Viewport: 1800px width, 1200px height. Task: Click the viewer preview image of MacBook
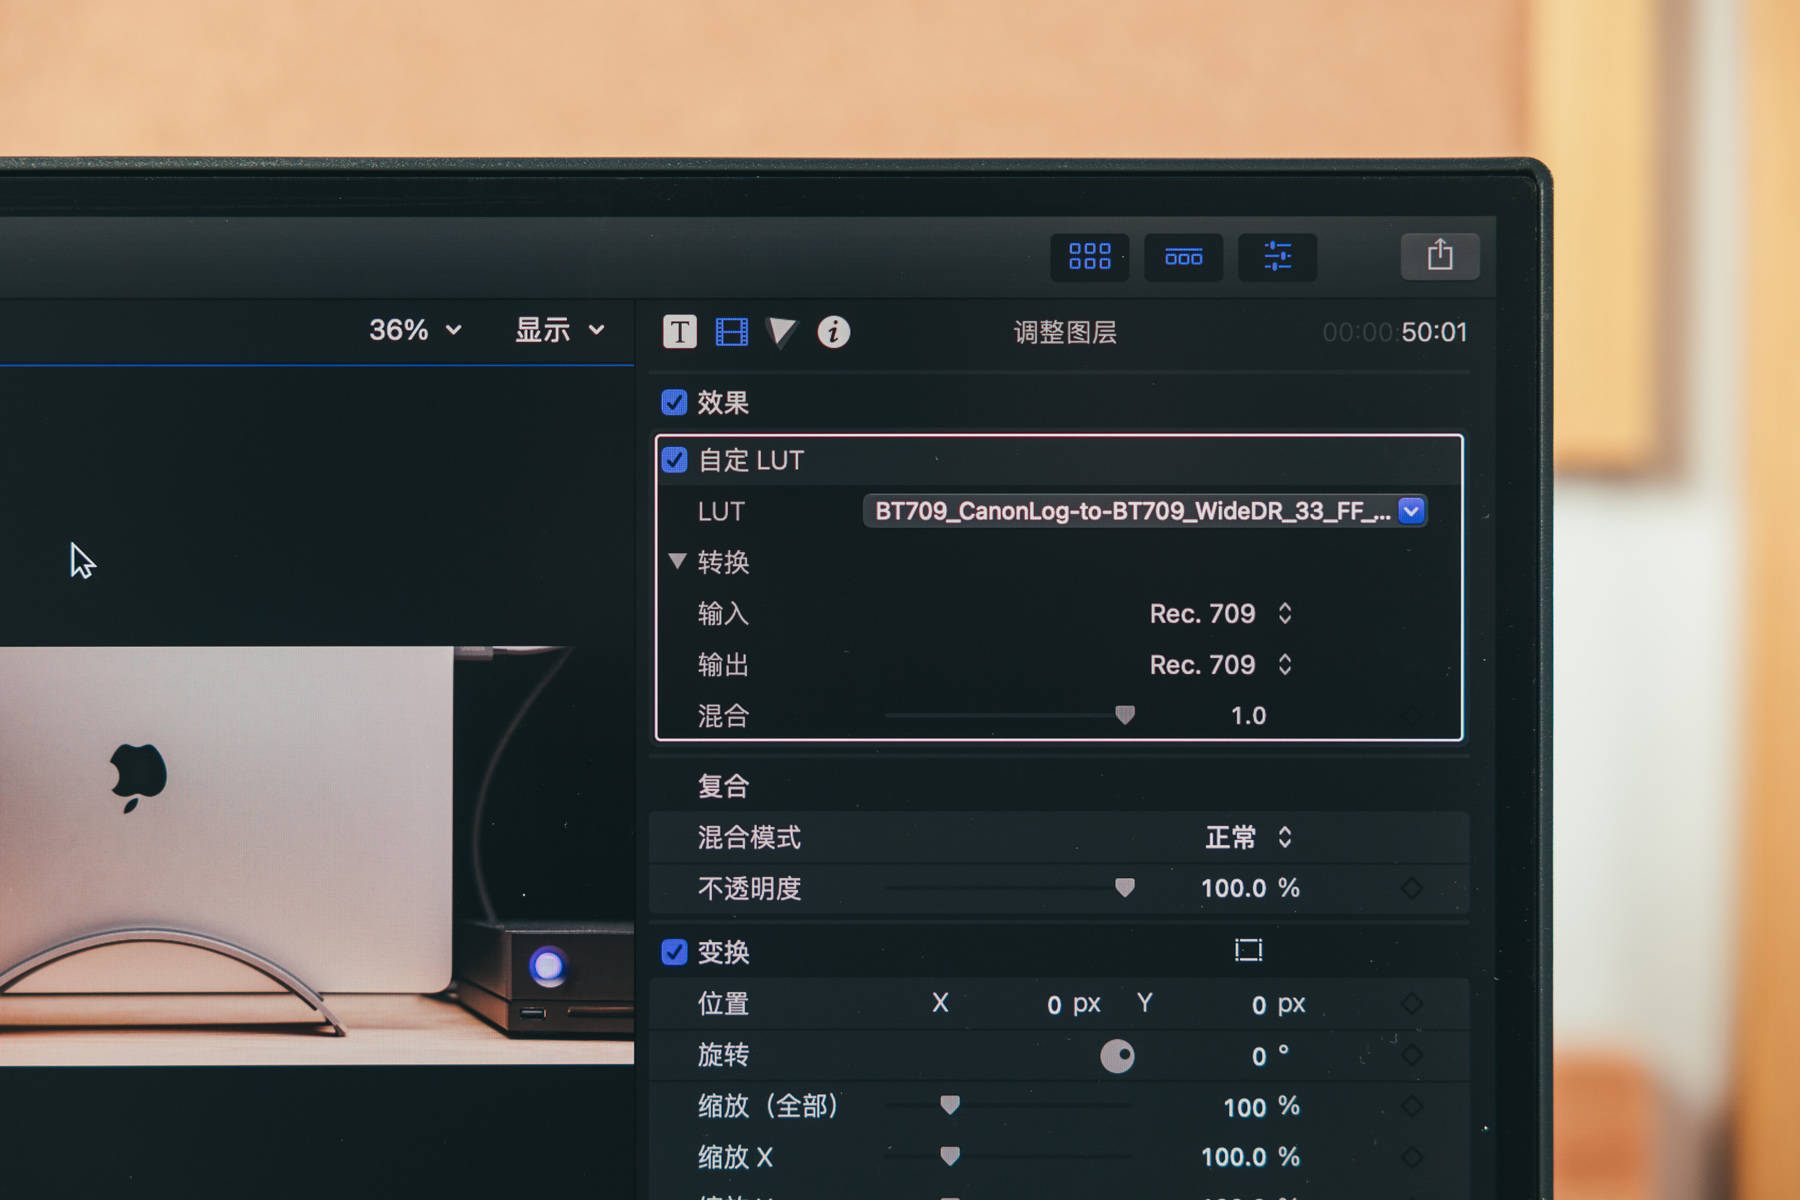tap(316, 855)
